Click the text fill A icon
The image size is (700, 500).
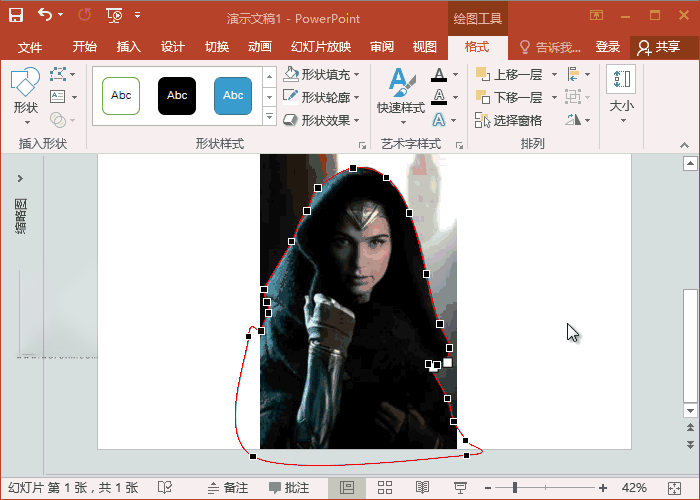pyautogui.click(x=439, y=74)
